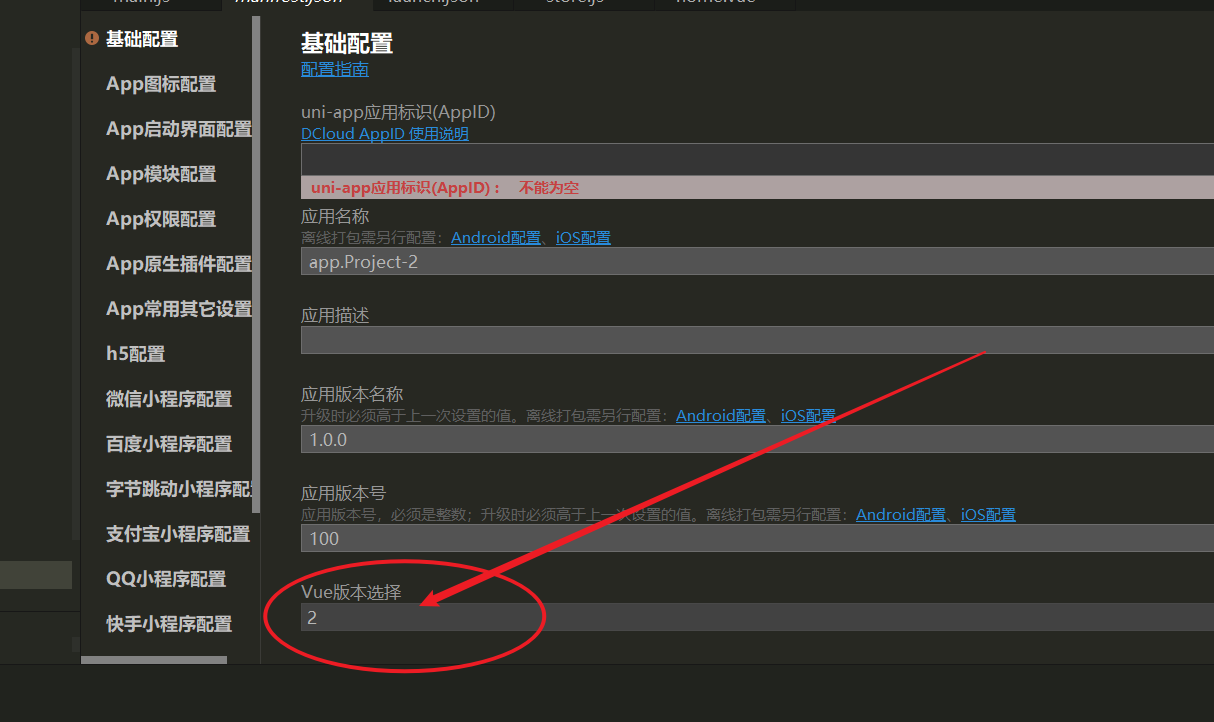This screenshot has width=1214, height=722.
Task: Open Android配置 link under 应用名称
Action: coord(496,238)
